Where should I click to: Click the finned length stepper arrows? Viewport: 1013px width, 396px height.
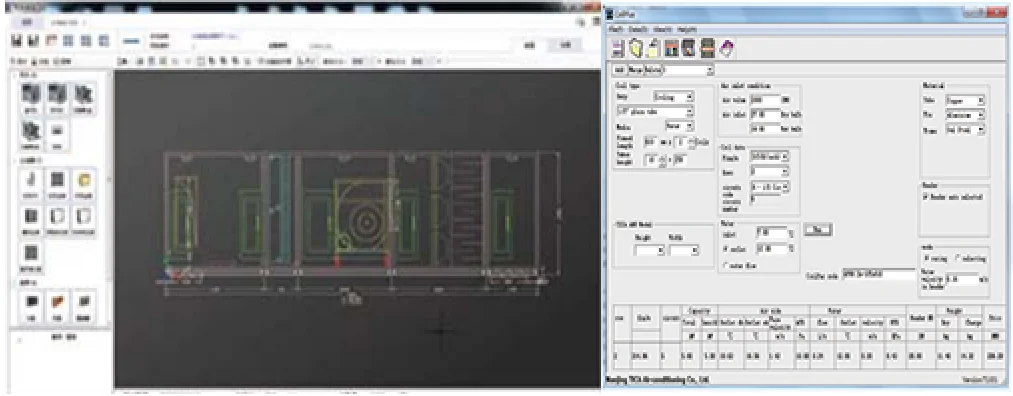click(692, 142)
